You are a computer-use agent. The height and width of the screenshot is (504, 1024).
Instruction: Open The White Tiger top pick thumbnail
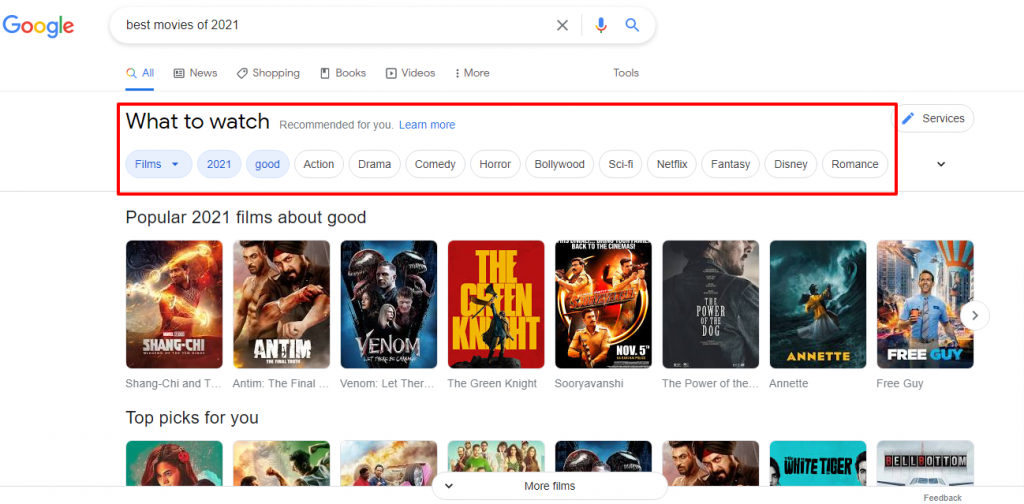pos(818,464)
